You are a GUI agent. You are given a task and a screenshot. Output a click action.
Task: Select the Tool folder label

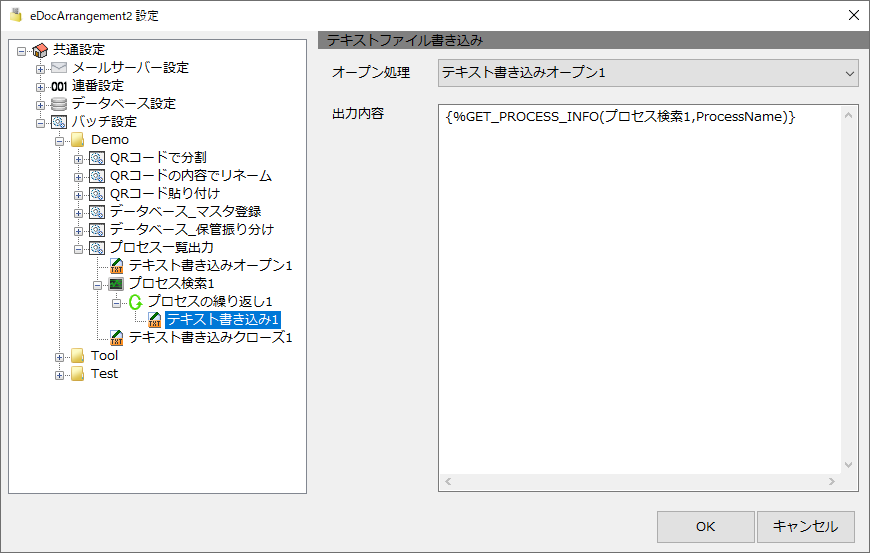point(104,356)
